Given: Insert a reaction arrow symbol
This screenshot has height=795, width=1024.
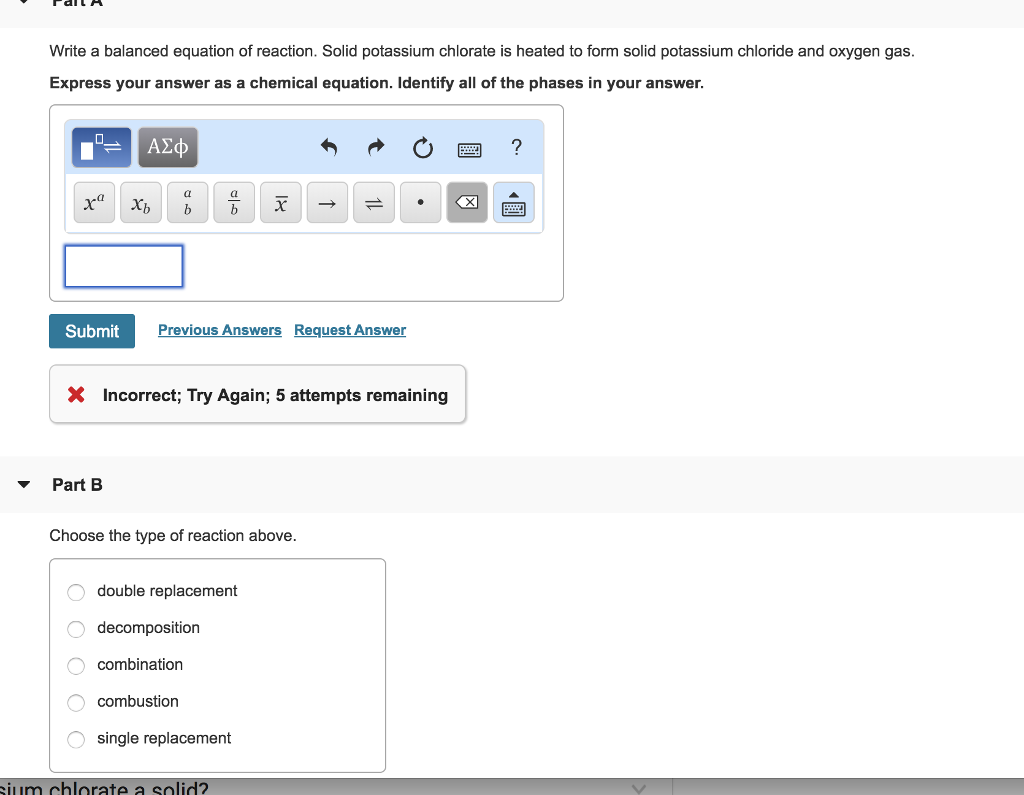Looking at the screenshot, I should tap(327, 202).
